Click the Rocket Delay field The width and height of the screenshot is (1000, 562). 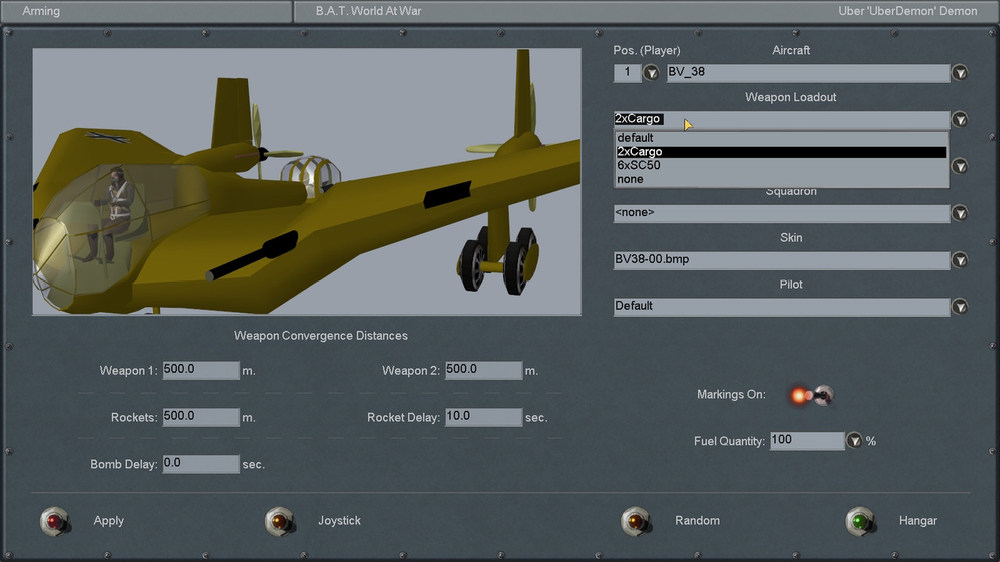(483, 417)
